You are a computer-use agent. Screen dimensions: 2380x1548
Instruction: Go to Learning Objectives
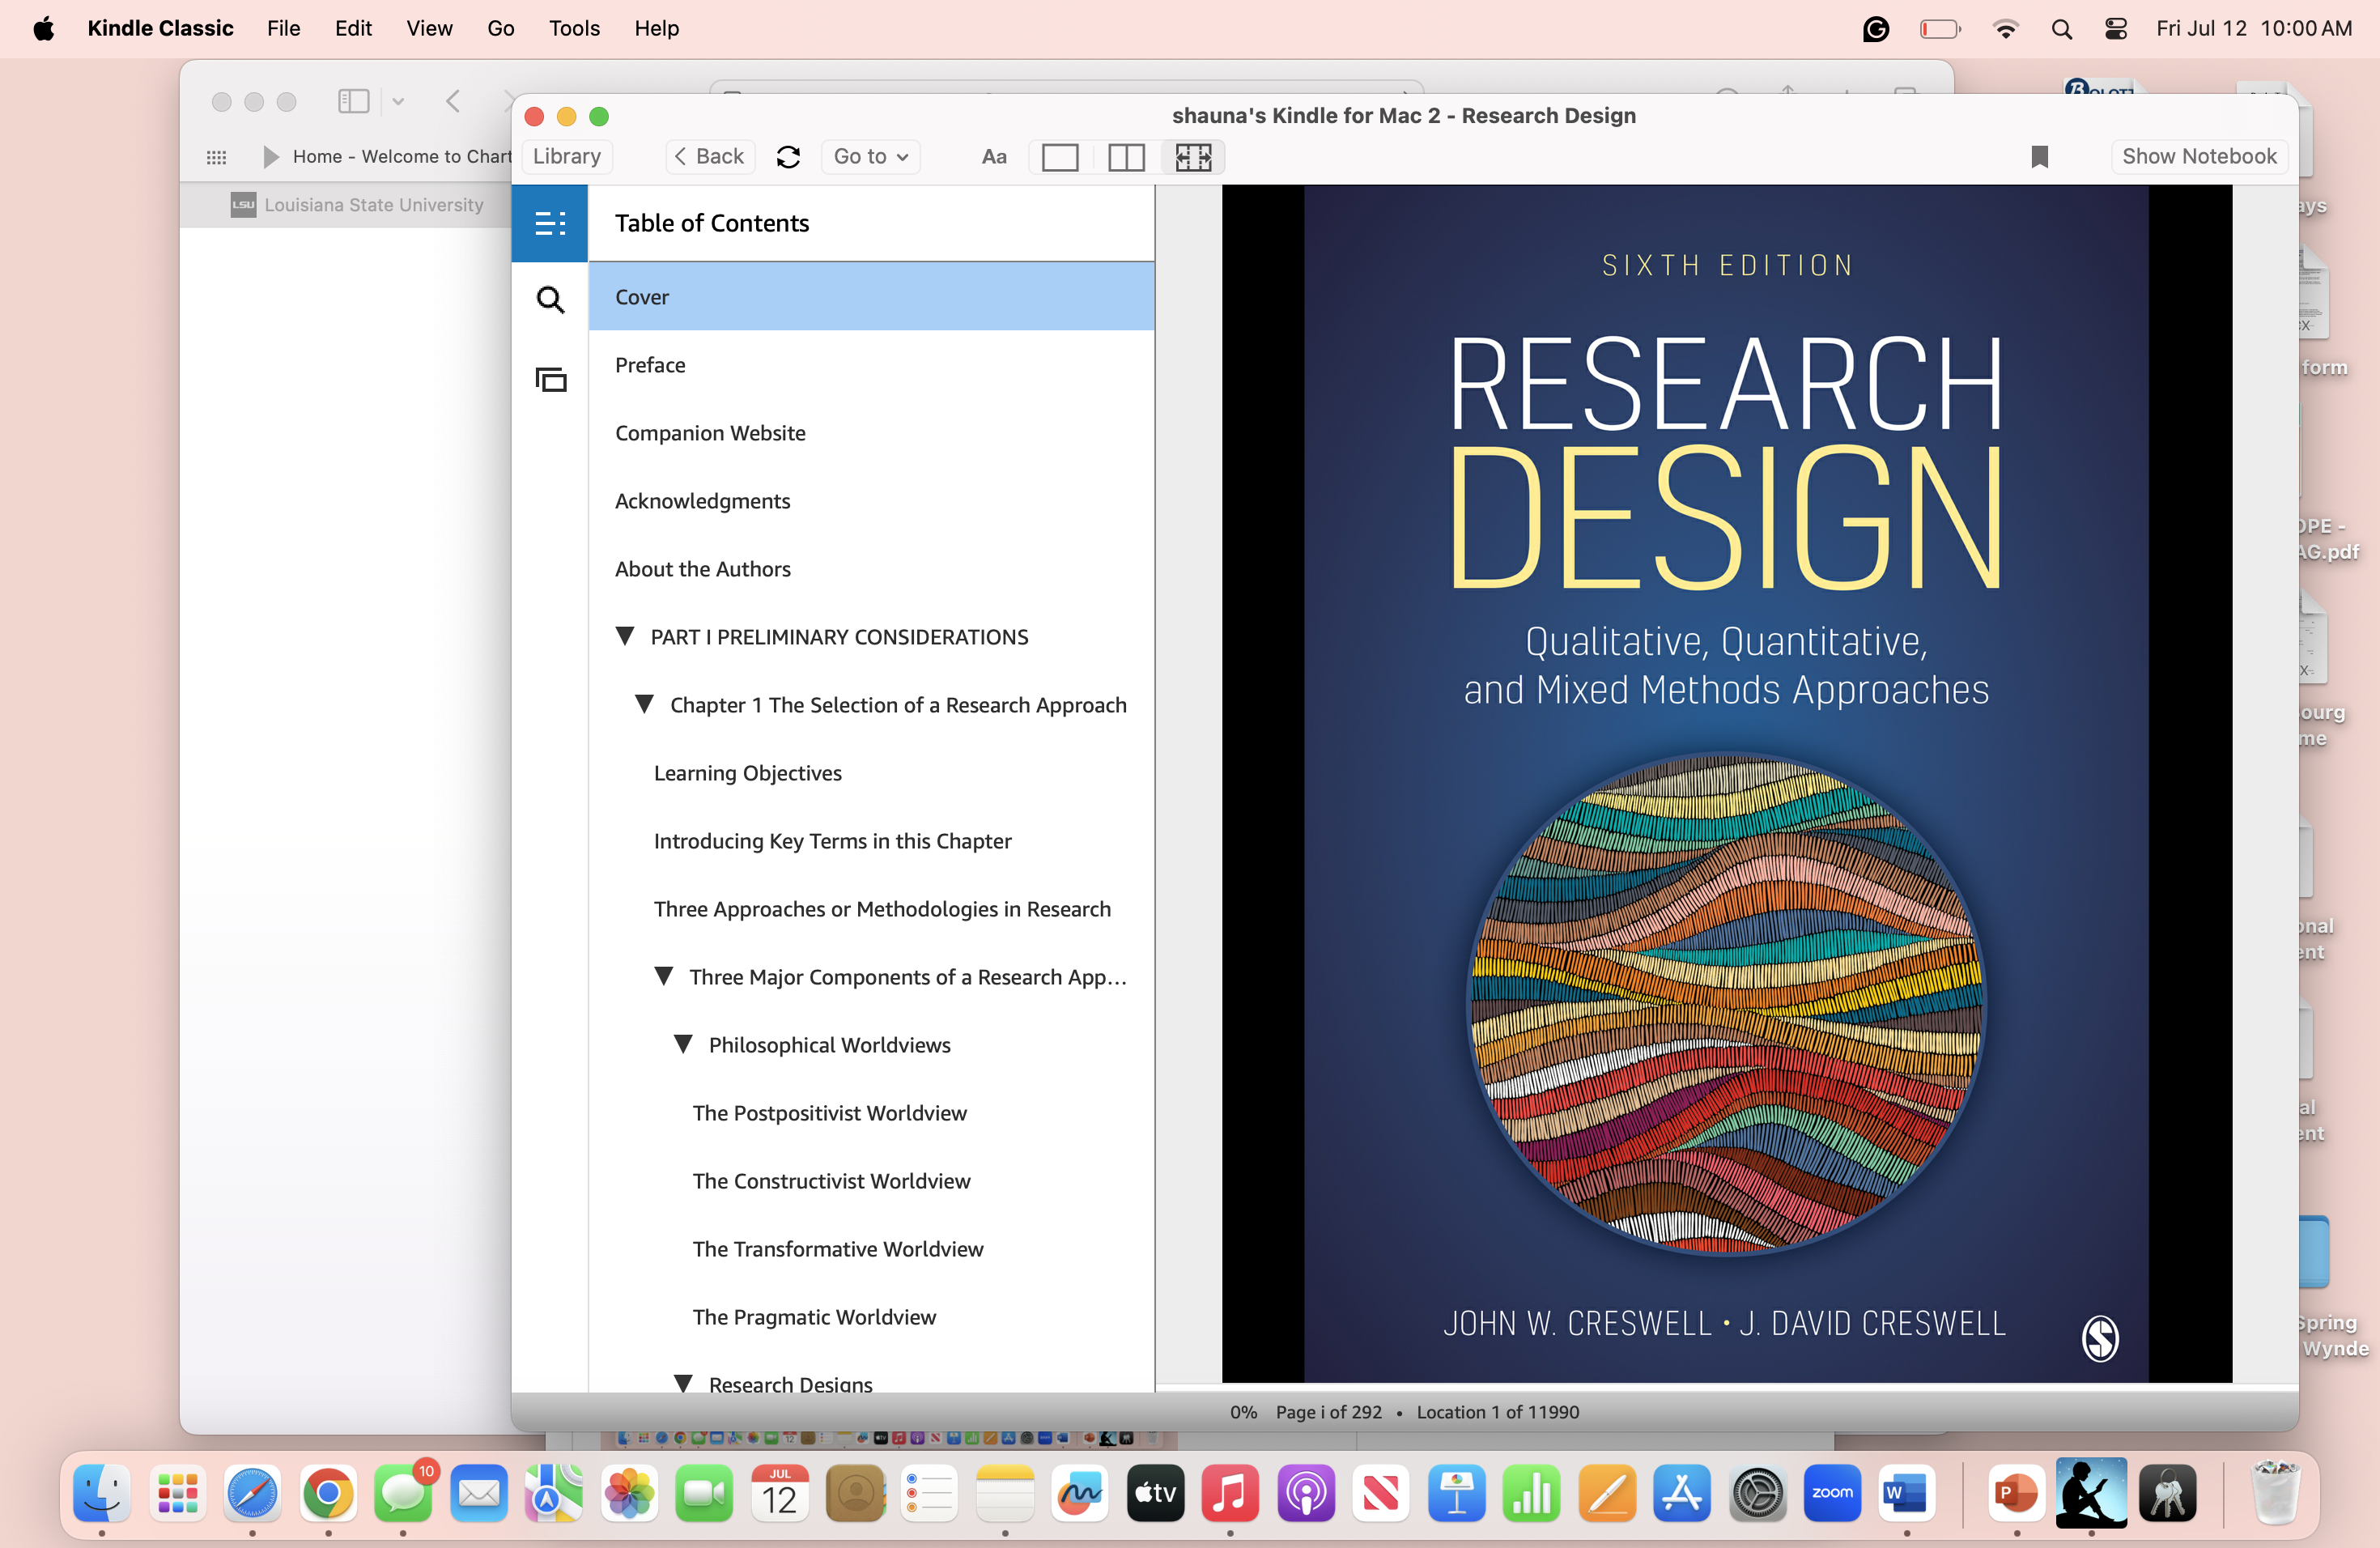coord(871,772)
